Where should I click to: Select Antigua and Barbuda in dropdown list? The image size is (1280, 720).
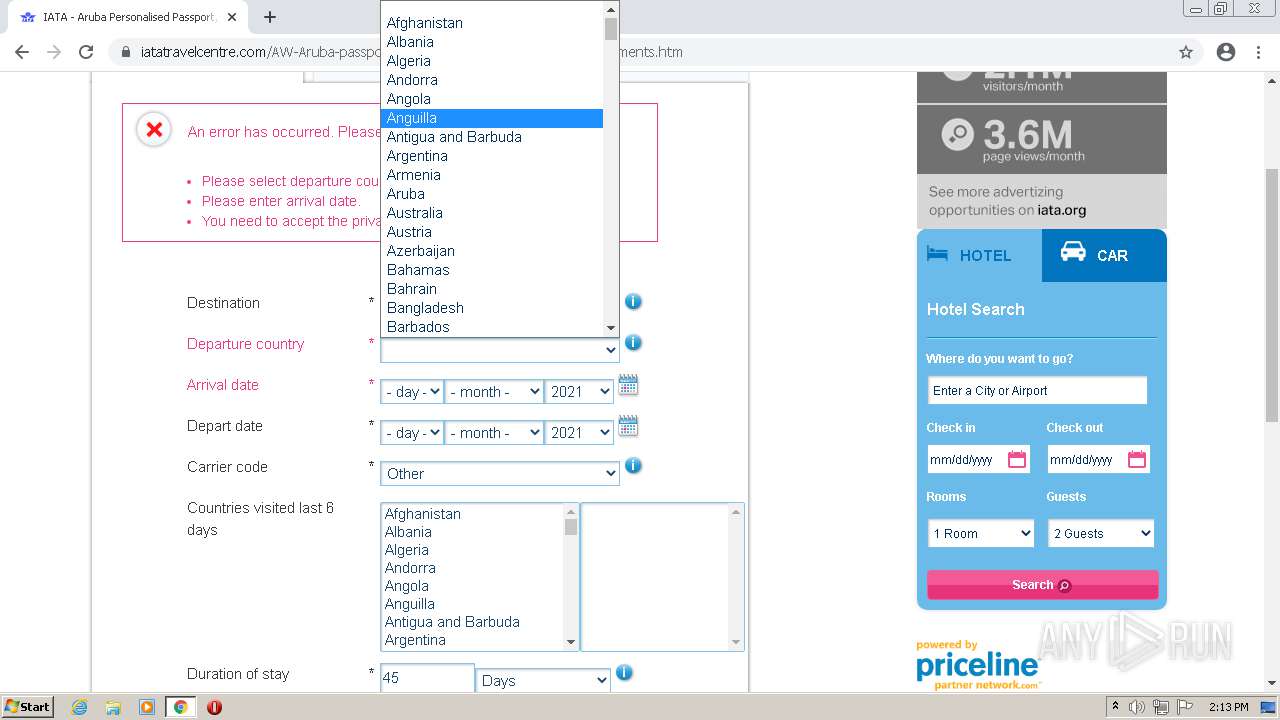click(492, 137)
